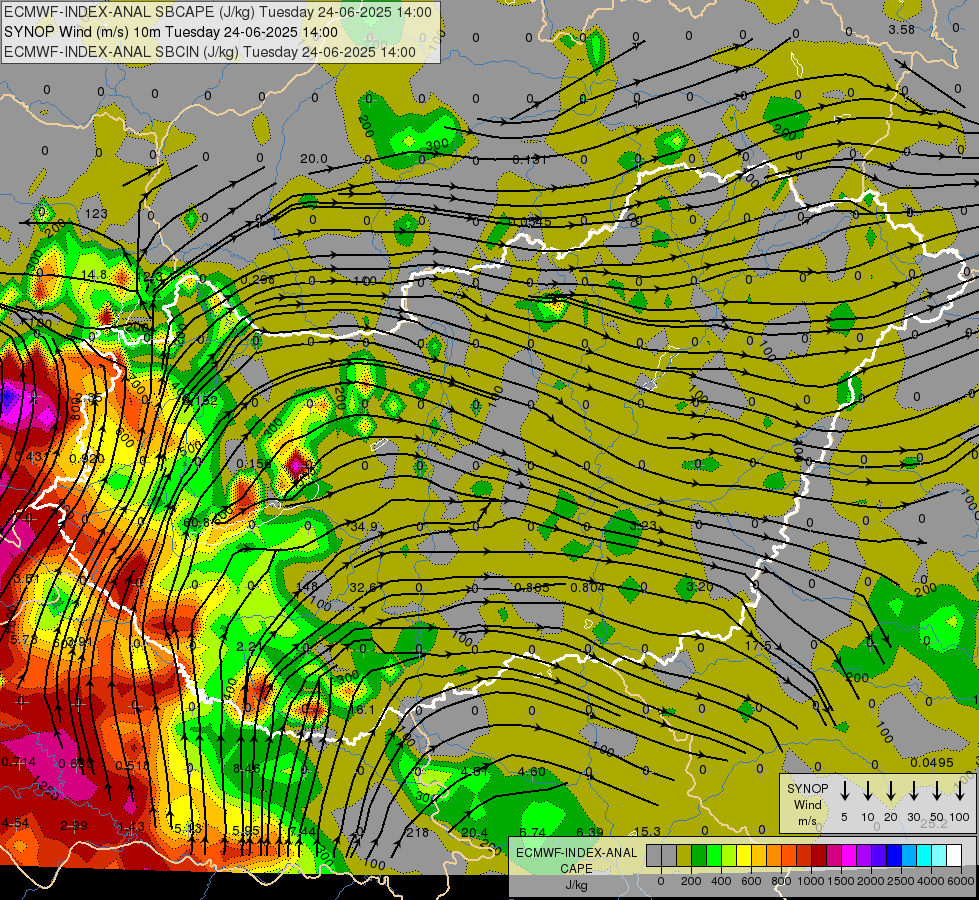Pick the white 6000 swatch in legend

pos(954,855)
